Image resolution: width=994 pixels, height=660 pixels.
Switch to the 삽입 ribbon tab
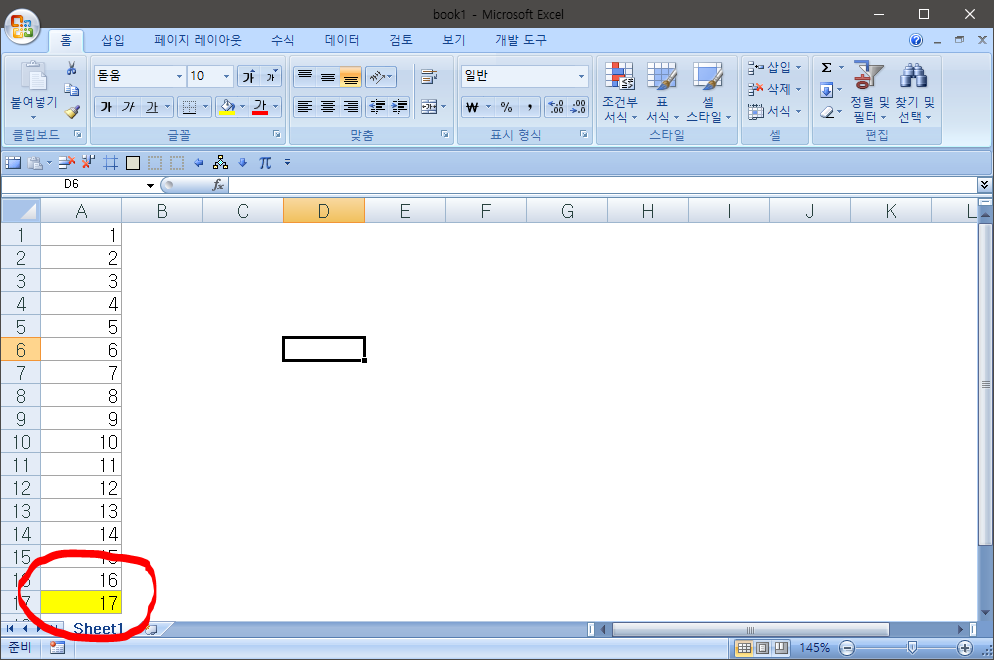[113, 41]
